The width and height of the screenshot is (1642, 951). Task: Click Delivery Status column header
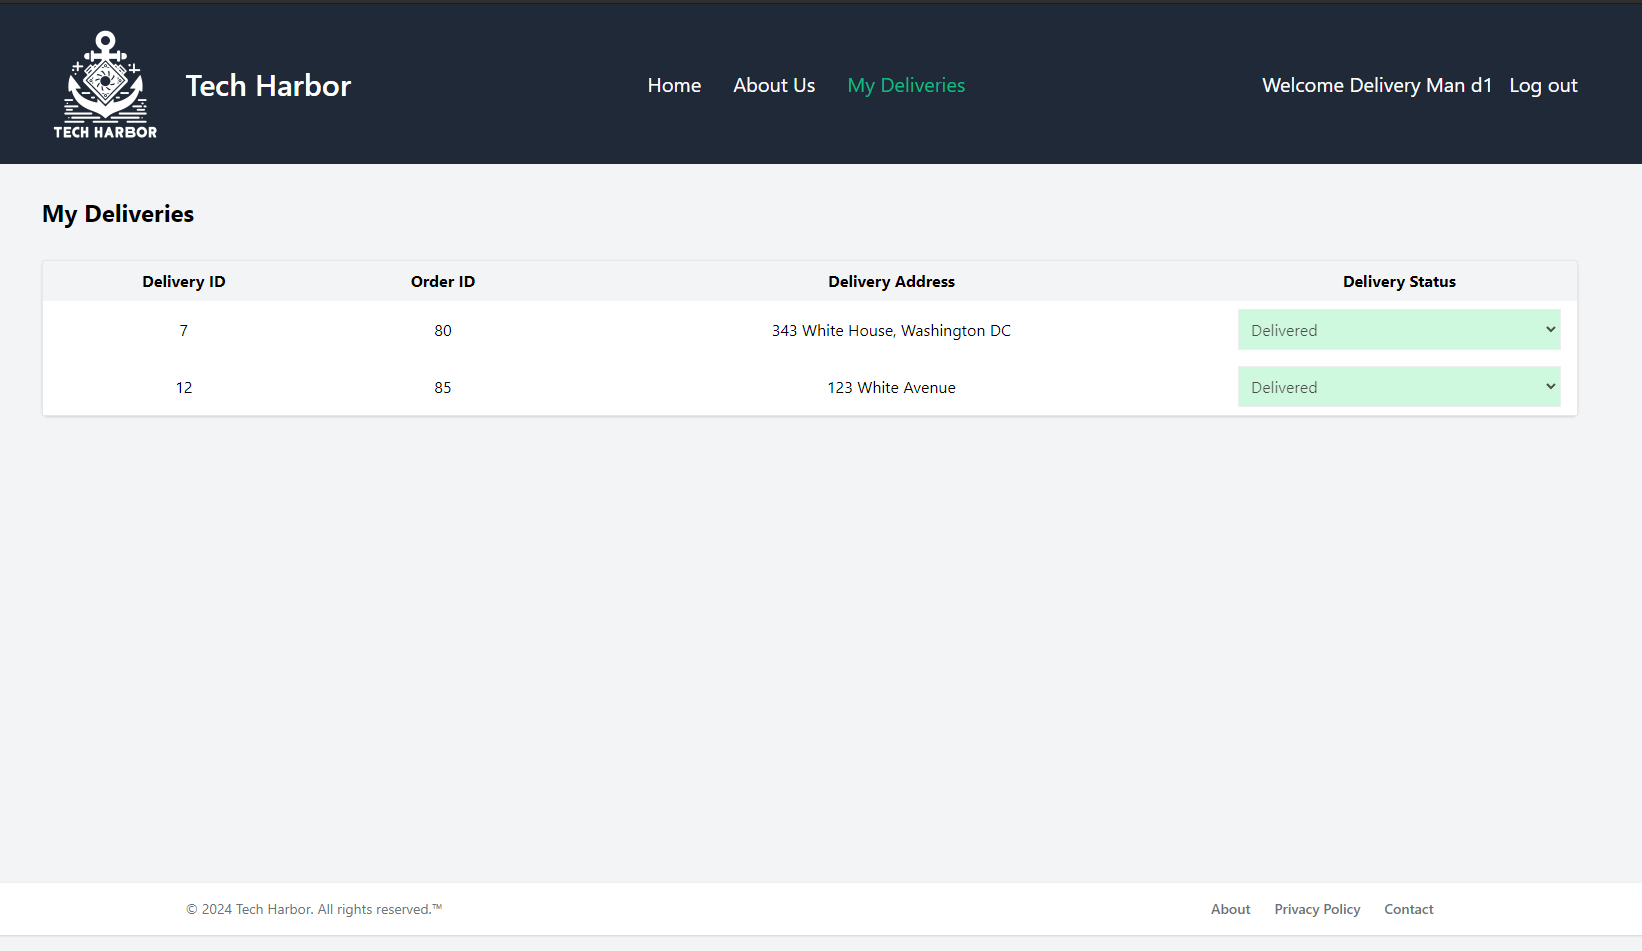(1399, 282)
